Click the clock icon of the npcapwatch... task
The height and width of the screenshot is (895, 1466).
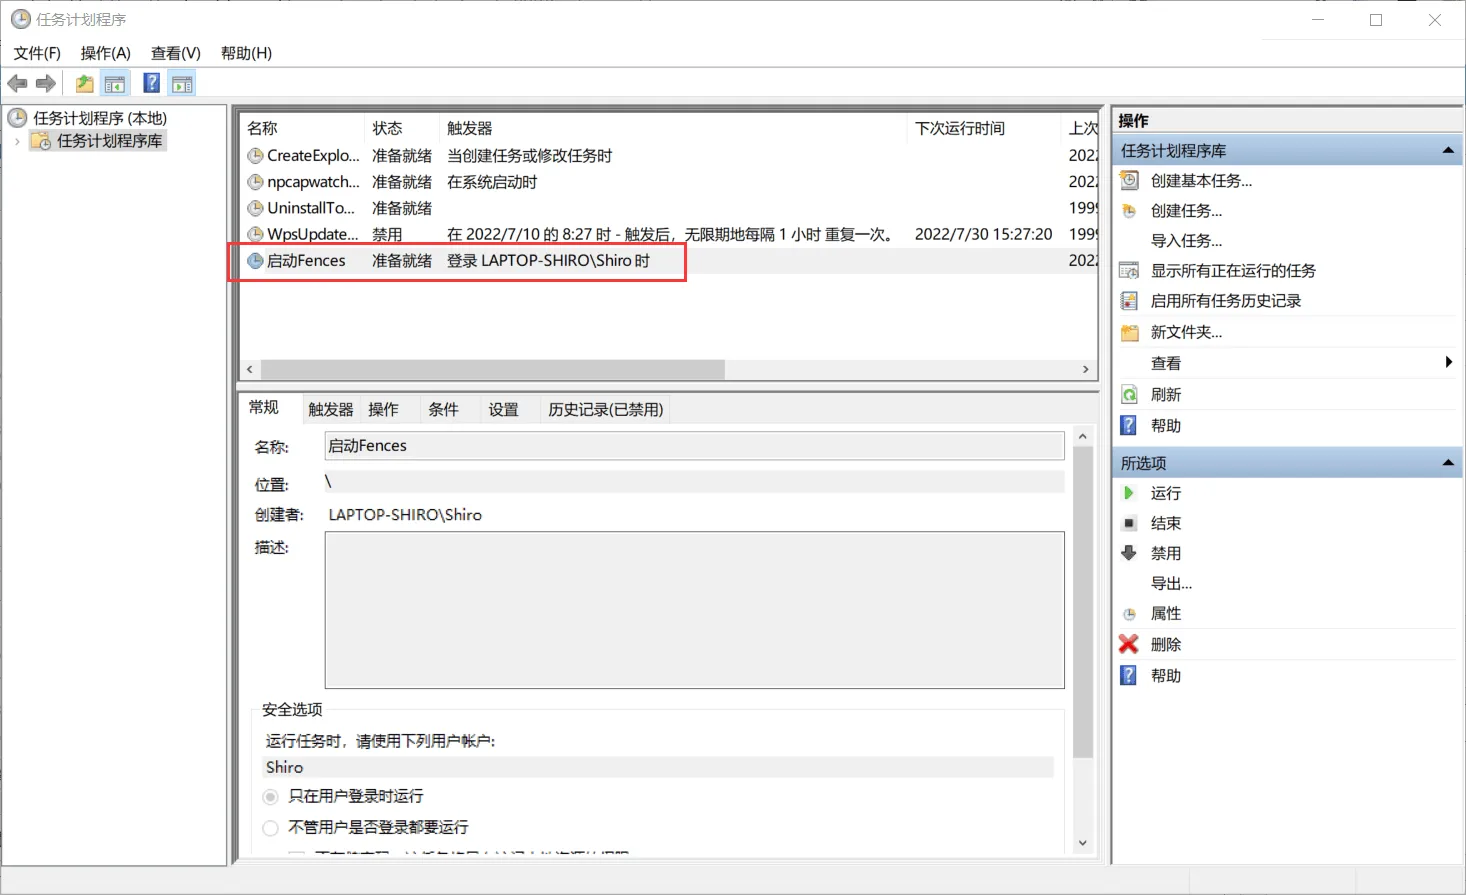click(256, 182)
